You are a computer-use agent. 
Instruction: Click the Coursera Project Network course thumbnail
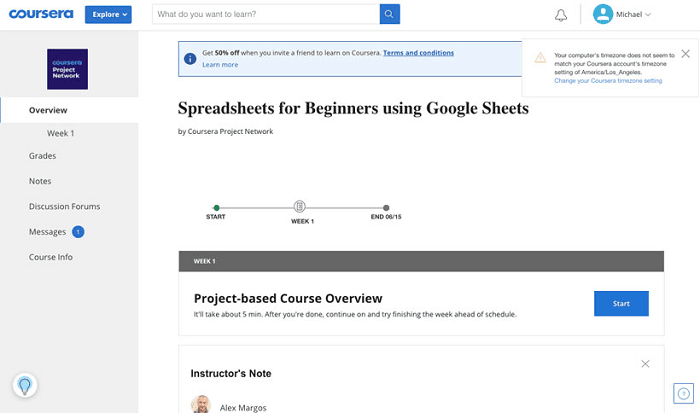click(x=68, y=69)
